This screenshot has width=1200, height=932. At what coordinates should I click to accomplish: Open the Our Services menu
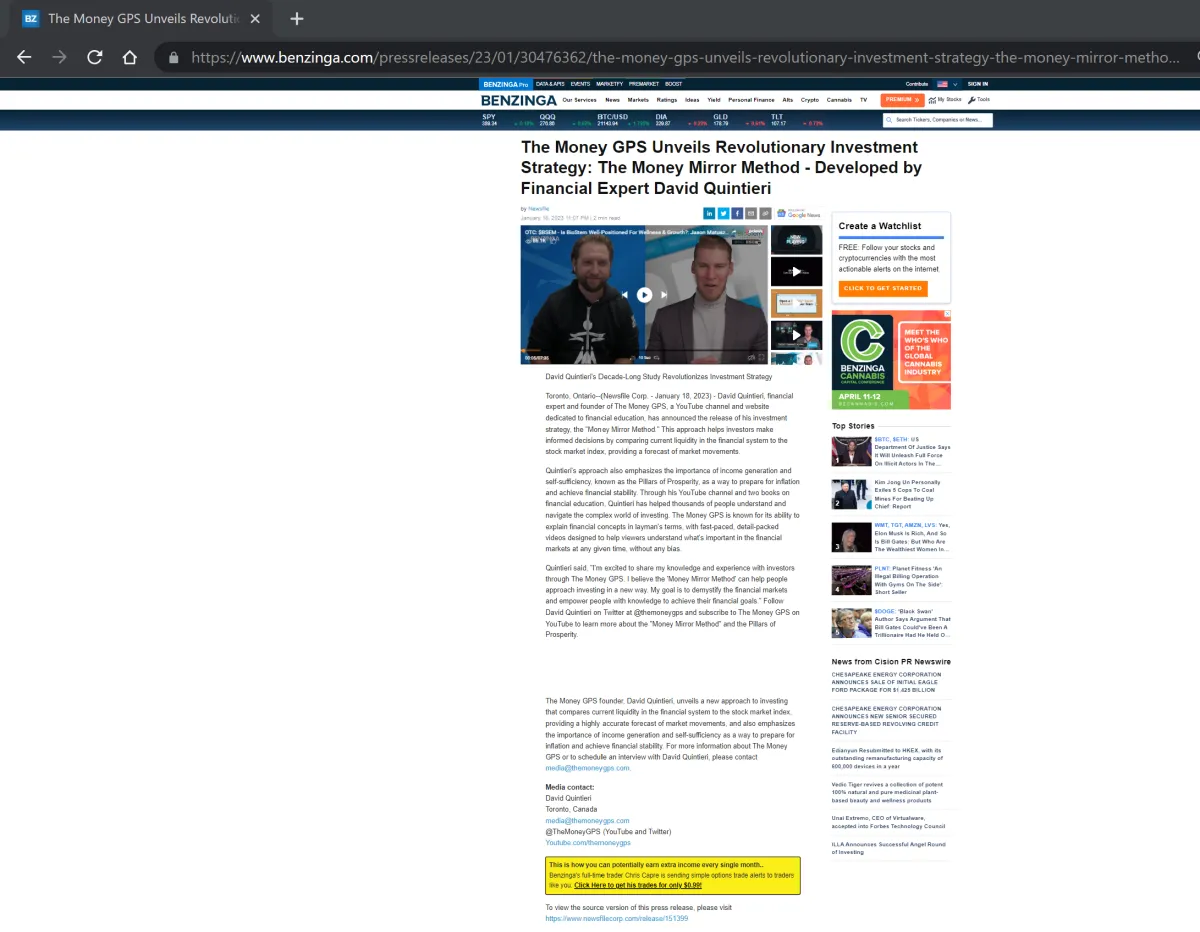(x=579, y=100)
